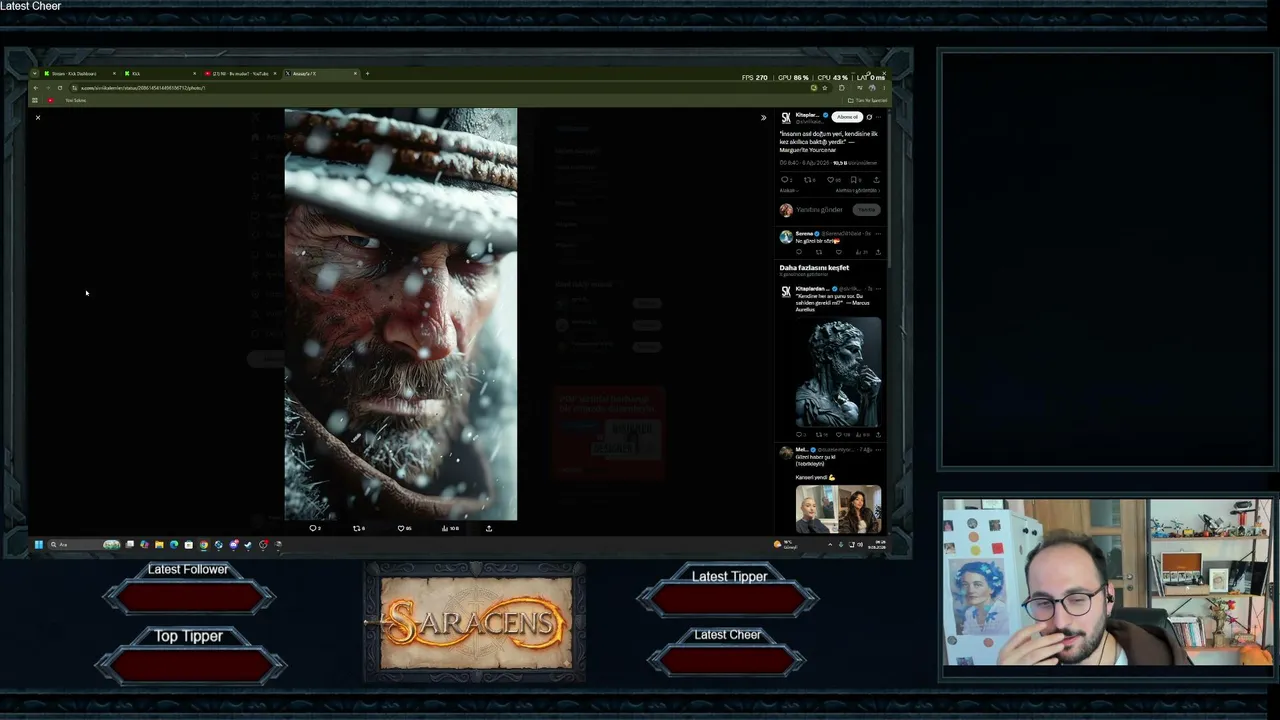Click the Abone ol button
The image size is (1280, 720).
848,117
